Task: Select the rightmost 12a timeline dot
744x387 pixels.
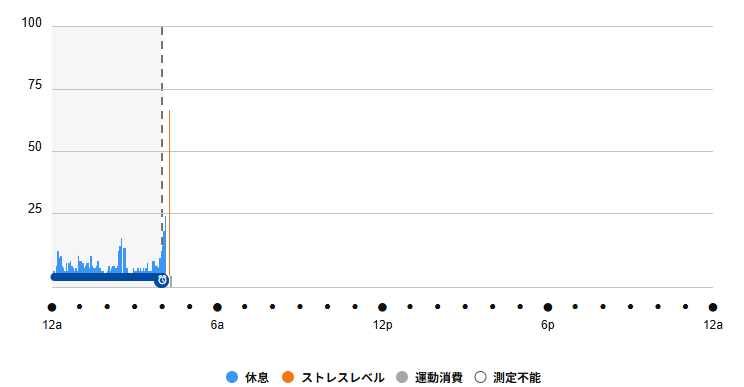Action: click(x=713, y=307)
